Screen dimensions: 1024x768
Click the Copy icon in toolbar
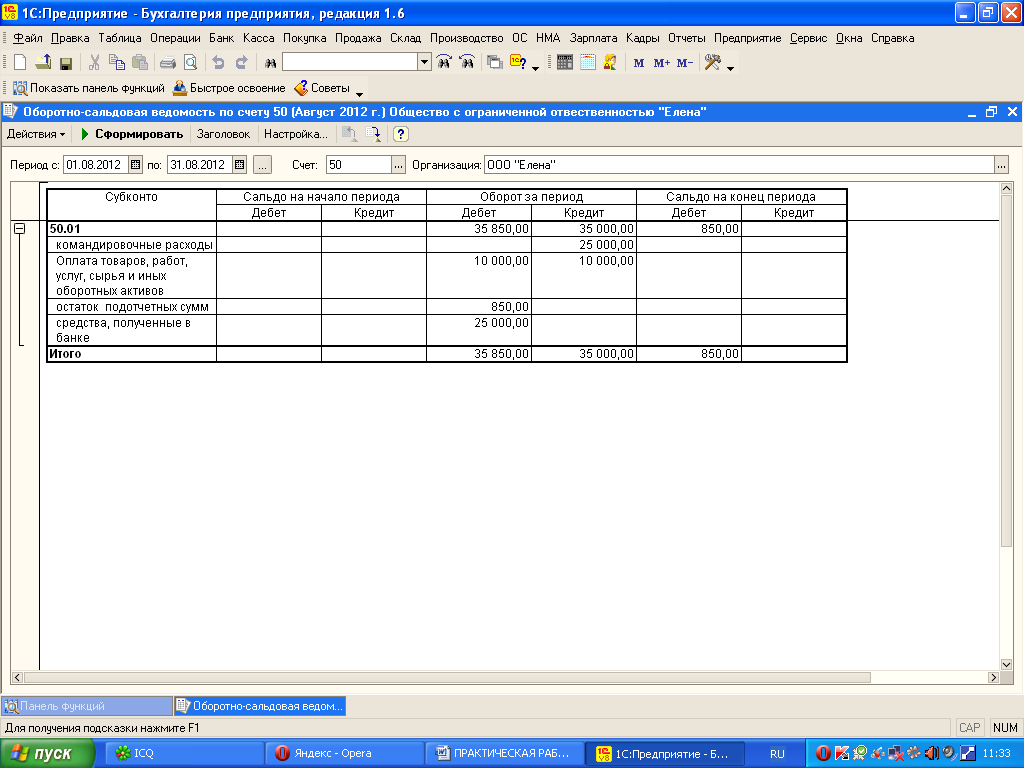[x=117, y=63]
